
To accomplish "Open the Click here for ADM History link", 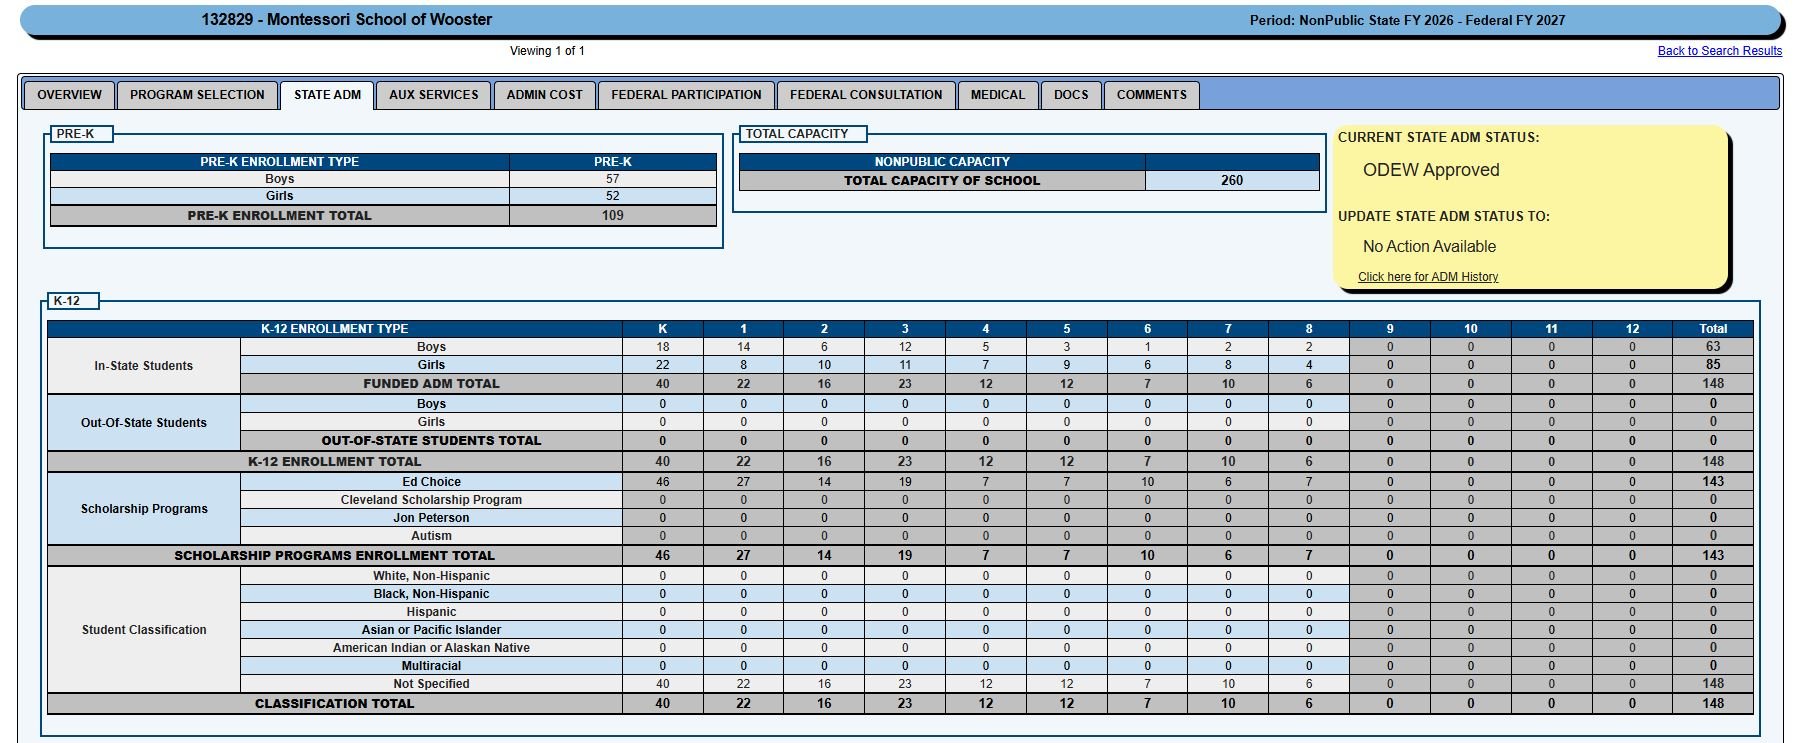I will pyautogui.click(x=1427, y=277).
